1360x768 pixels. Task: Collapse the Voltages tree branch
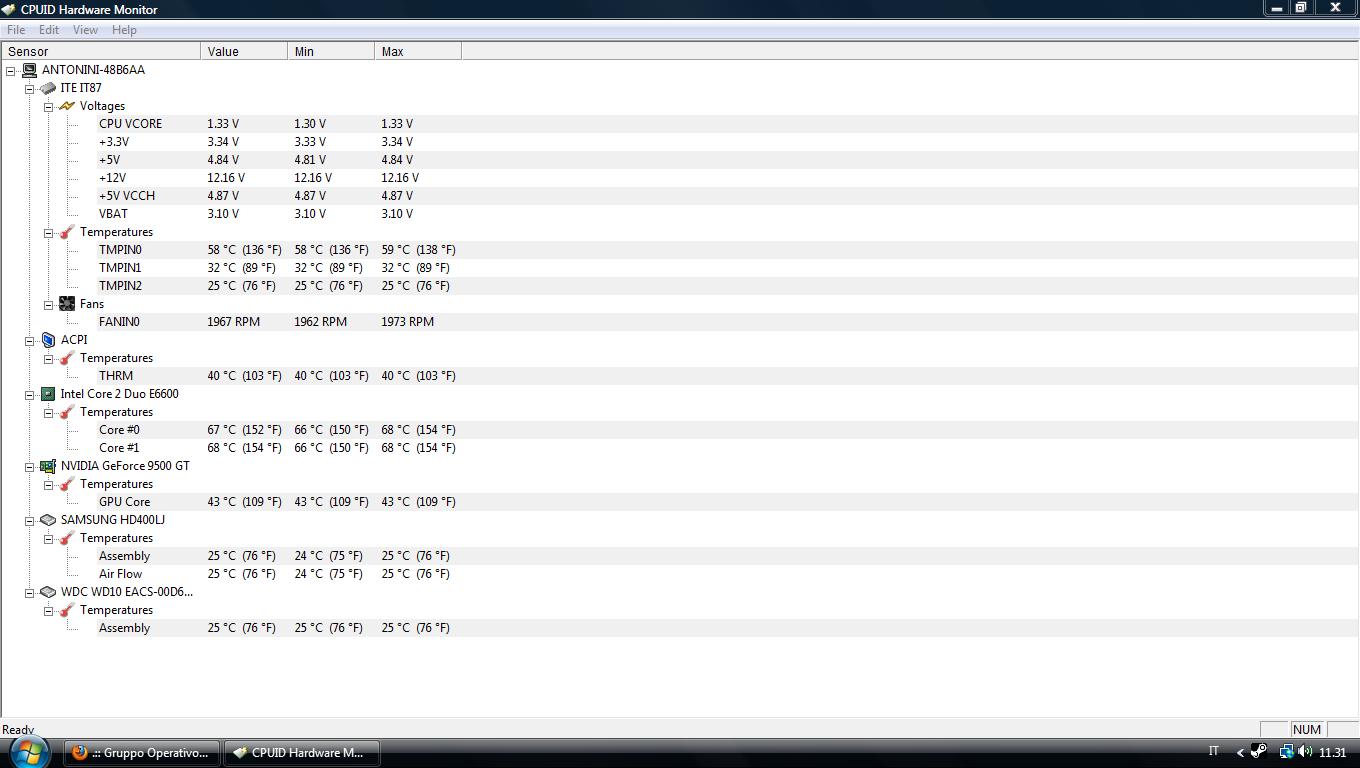(x=48, y=107)
